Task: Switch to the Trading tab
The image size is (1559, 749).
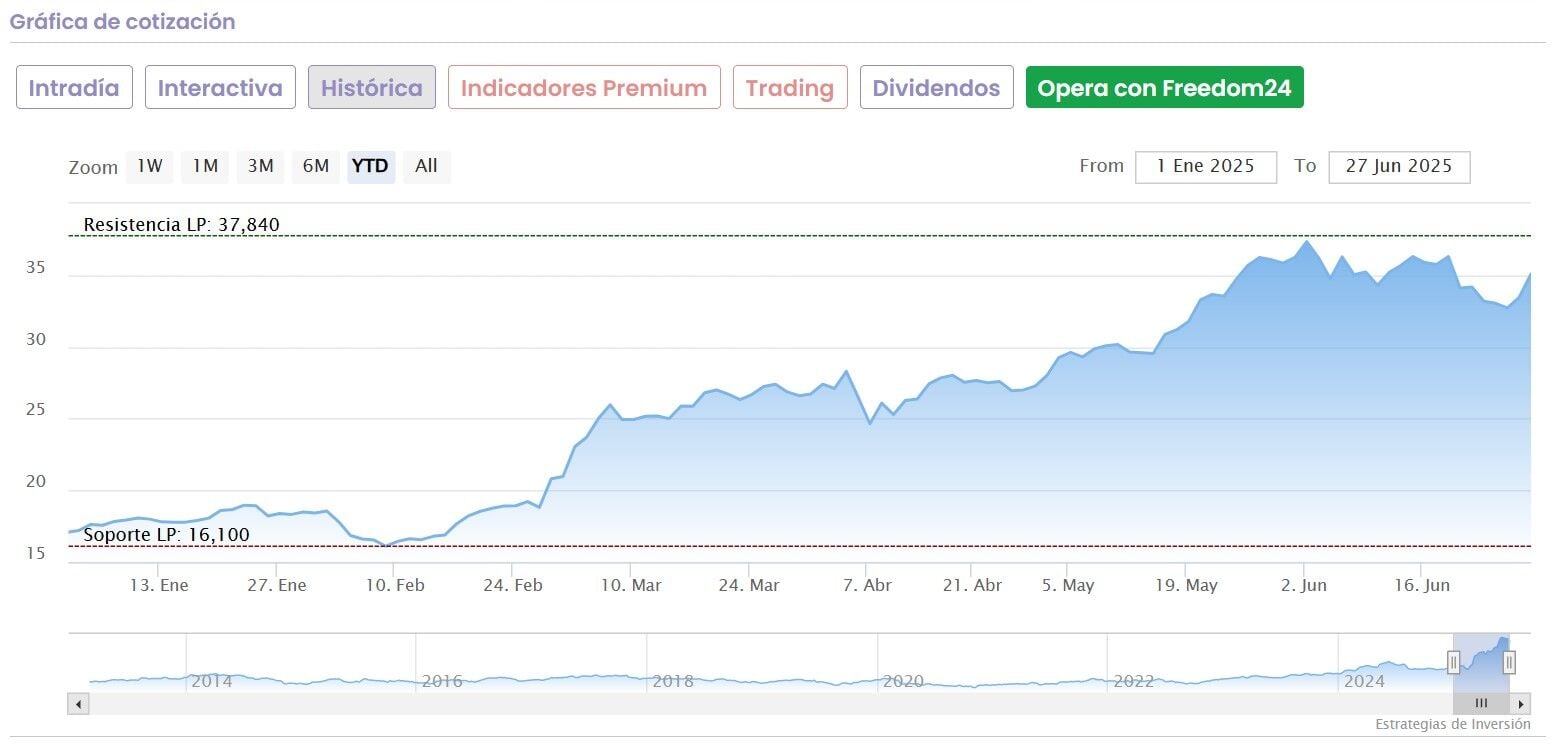Action: (790, 88)
